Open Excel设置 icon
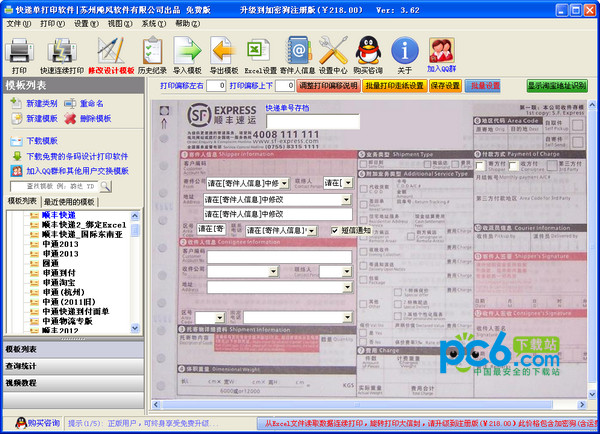 [259, 51]
